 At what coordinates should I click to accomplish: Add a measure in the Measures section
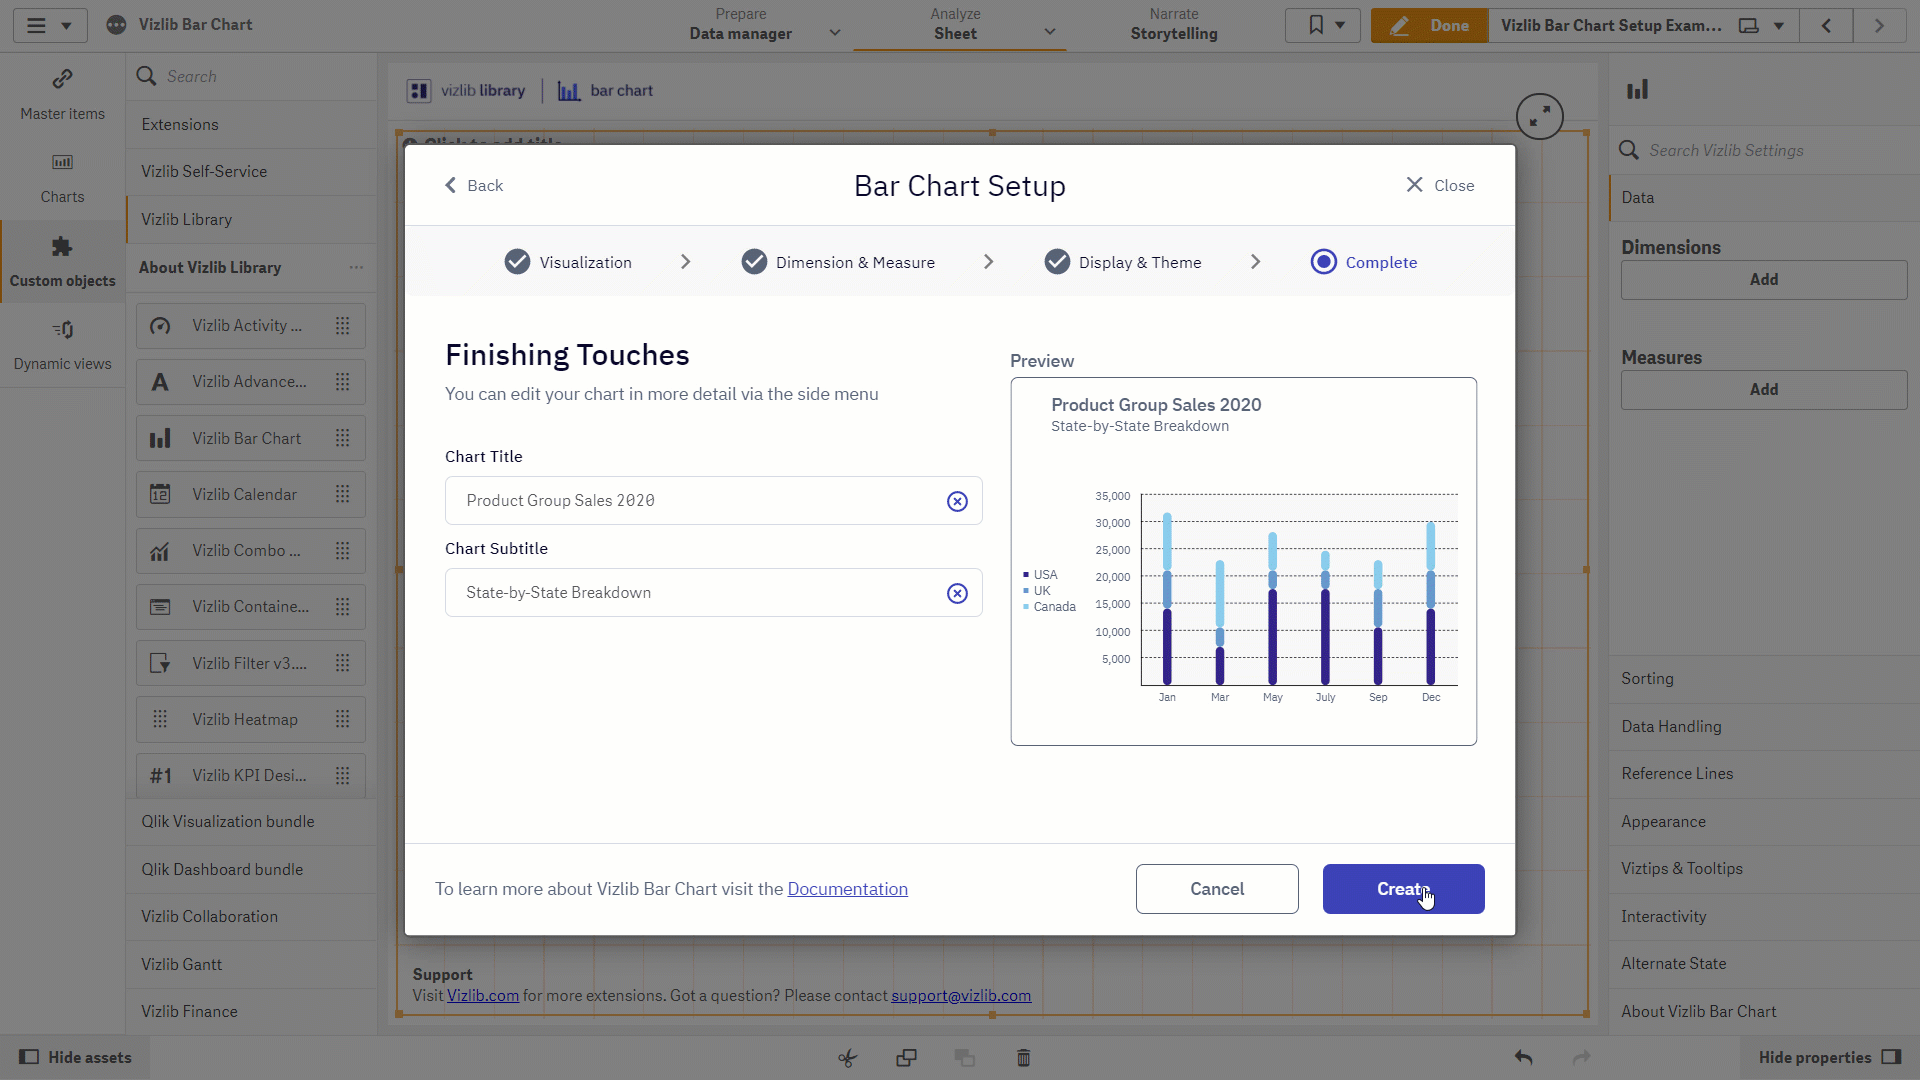pos(1764,390)
